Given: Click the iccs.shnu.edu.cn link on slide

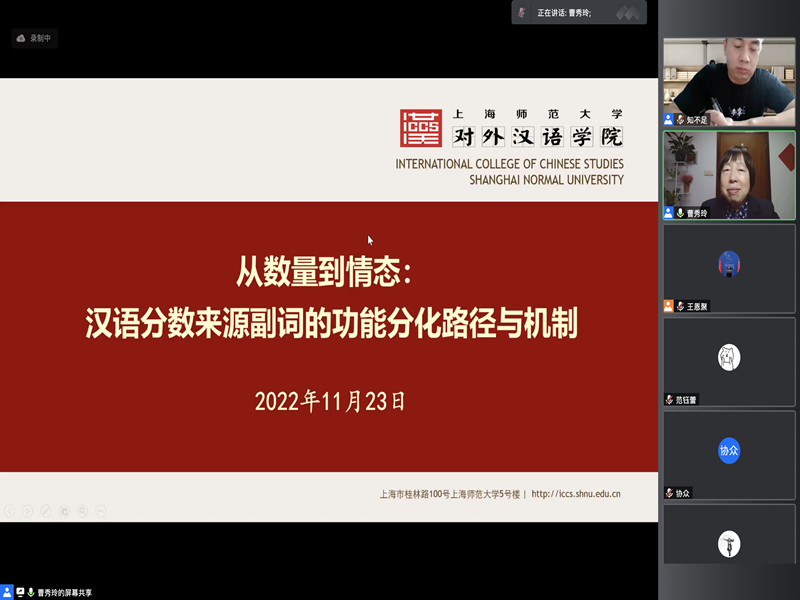Looking at the screenshot, I should (x=576, y=494).
